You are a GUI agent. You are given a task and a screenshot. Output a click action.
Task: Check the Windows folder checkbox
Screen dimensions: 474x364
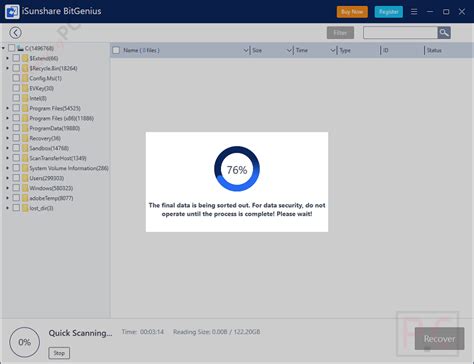(16, 188)
